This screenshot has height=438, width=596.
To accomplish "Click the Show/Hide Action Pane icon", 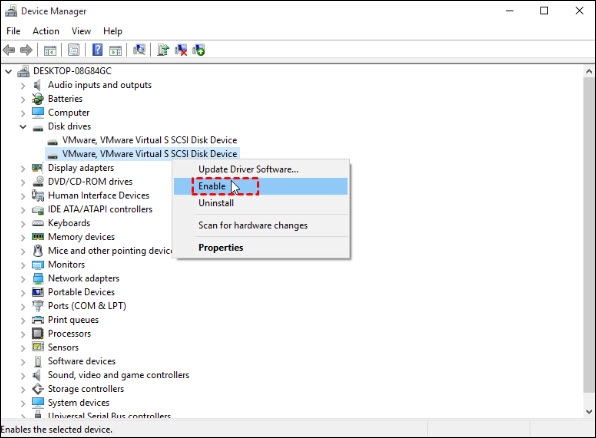I will click(x=116, y=50).
